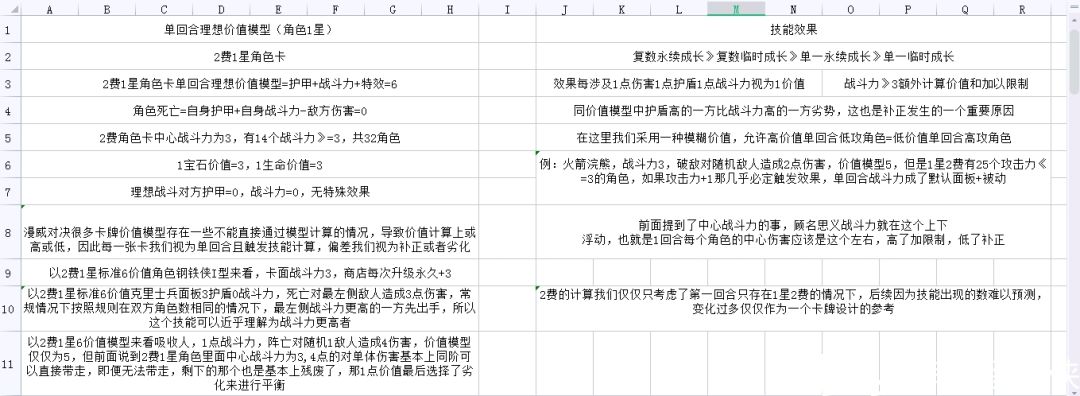The width and height of the screenshot is (1080, 396).
Task: Select column Q header
Action: (964, 9)
